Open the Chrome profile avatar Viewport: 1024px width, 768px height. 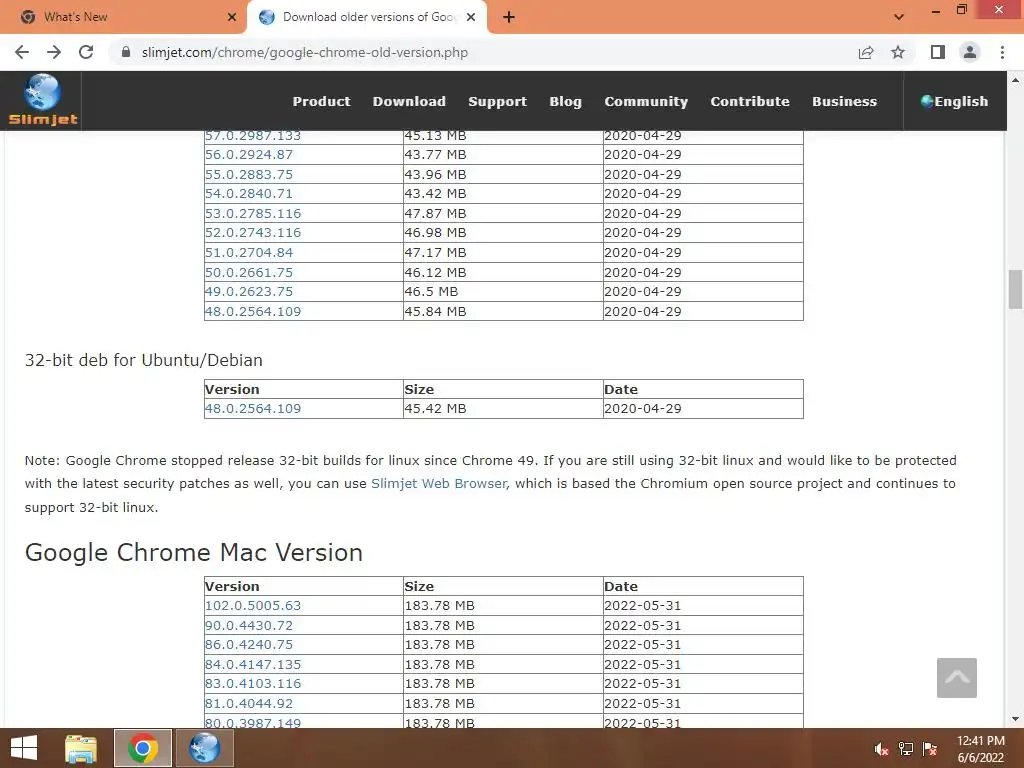[970, 52]
